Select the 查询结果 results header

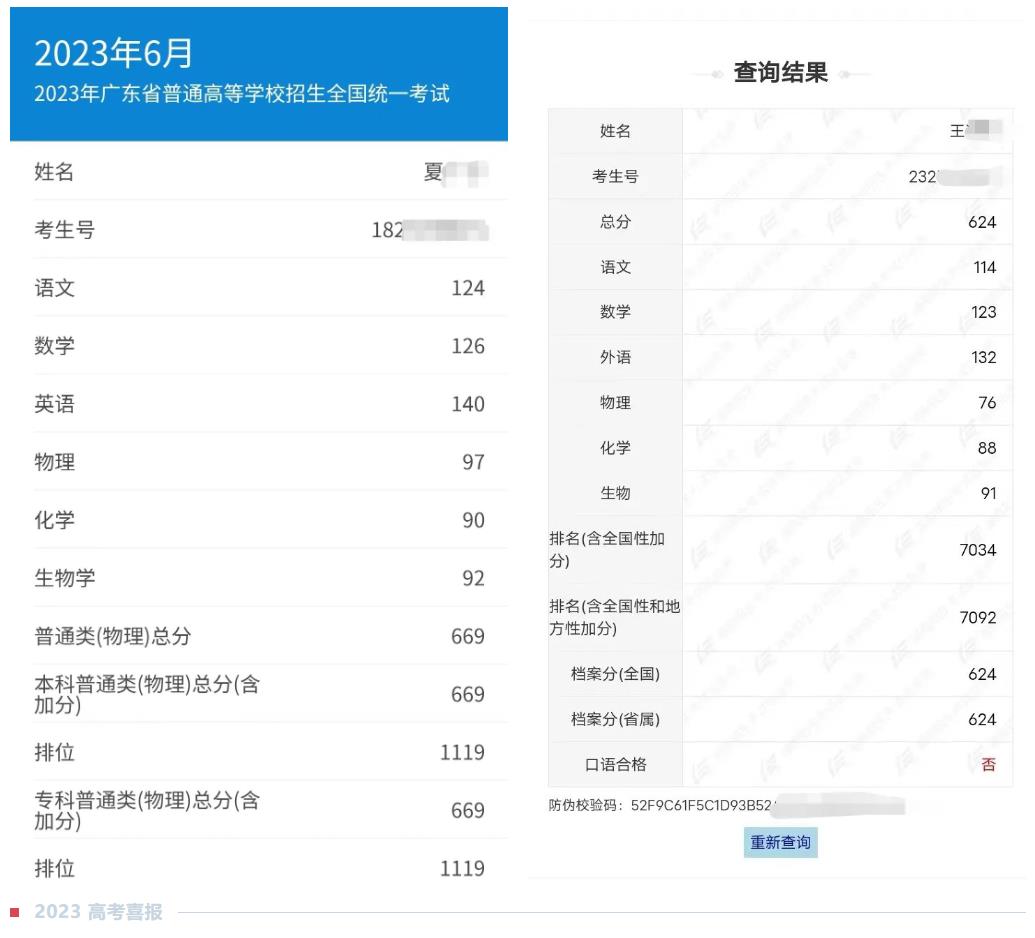pyautogui.click(x=780, y=71)
